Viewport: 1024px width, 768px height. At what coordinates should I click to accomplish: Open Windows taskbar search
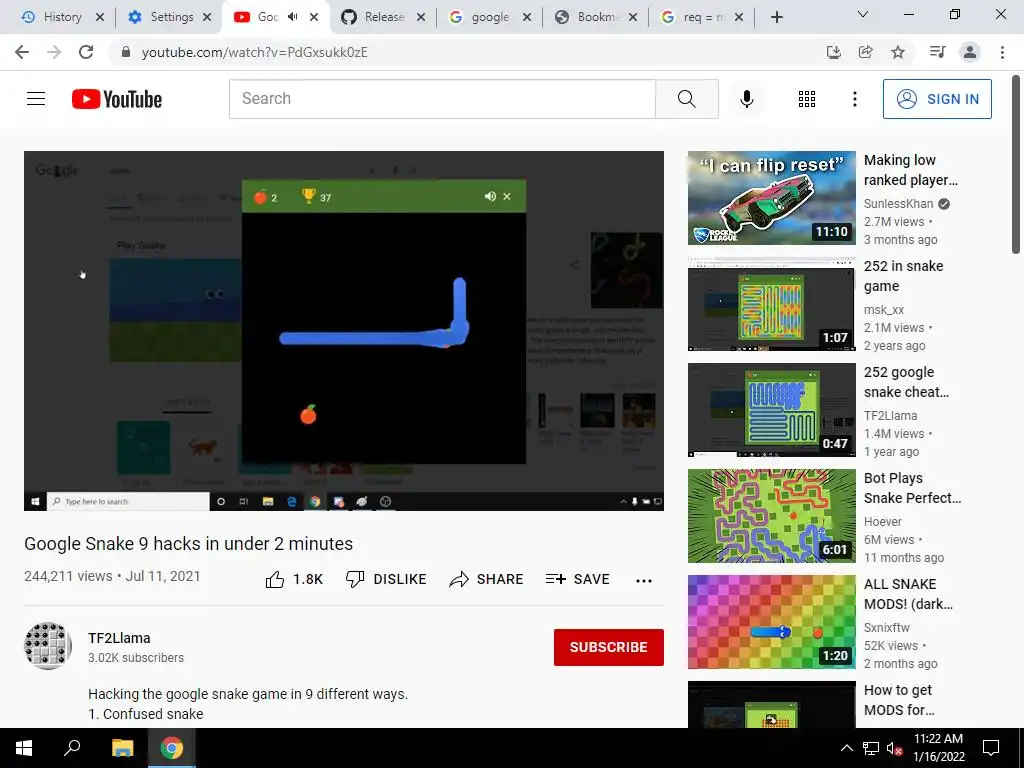[72, 748]
